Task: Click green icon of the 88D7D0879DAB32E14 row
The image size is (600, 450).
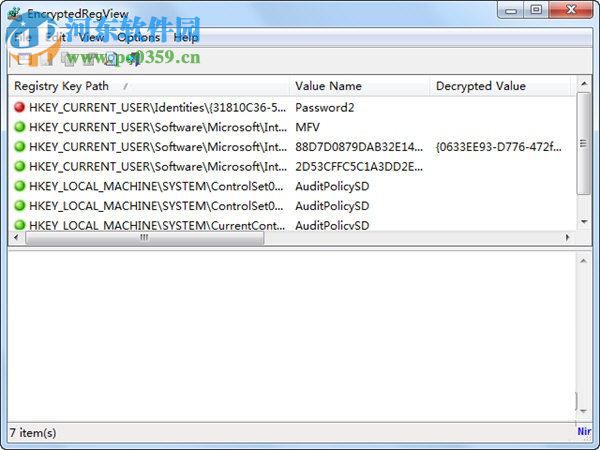Action: click(x=20, y=147)
